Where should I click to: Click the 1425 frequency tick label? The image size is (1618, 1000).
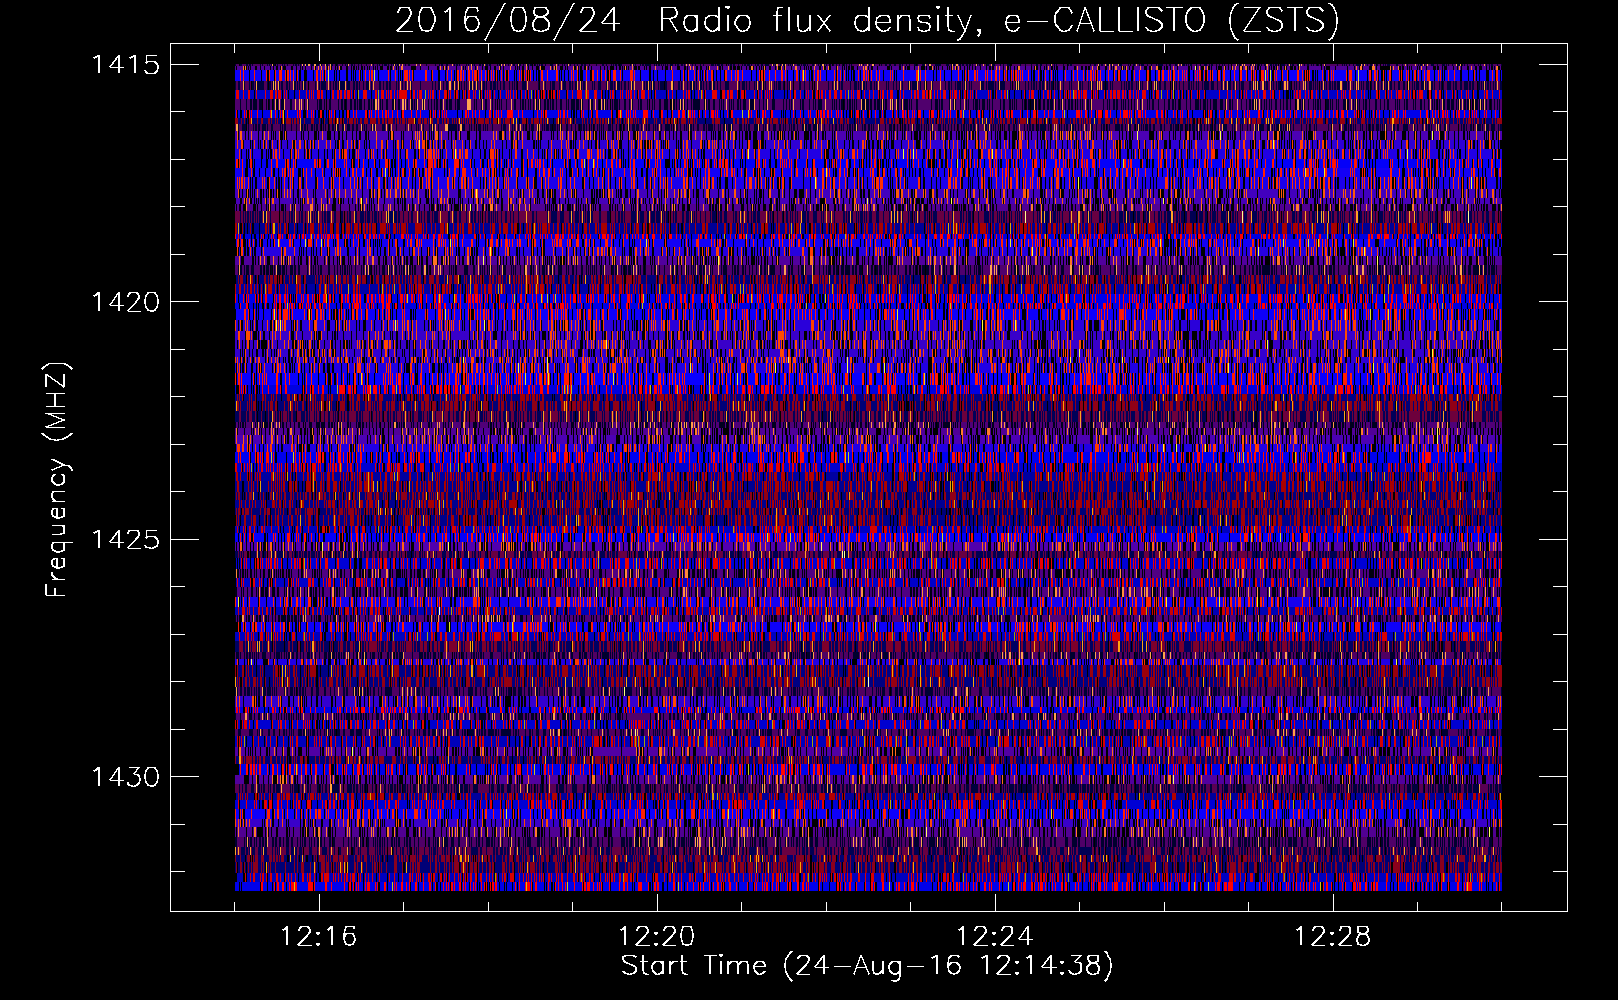[125, 540]
